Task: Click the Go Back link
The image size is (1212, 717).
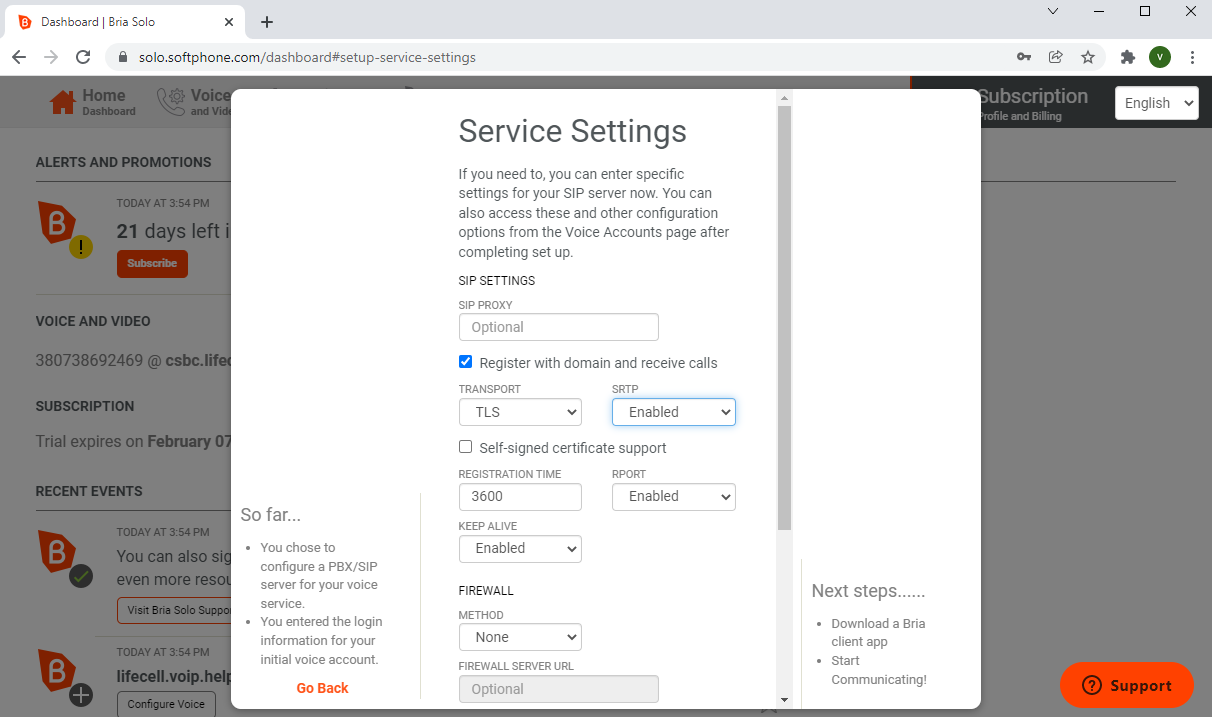Action: pos(323,688)
